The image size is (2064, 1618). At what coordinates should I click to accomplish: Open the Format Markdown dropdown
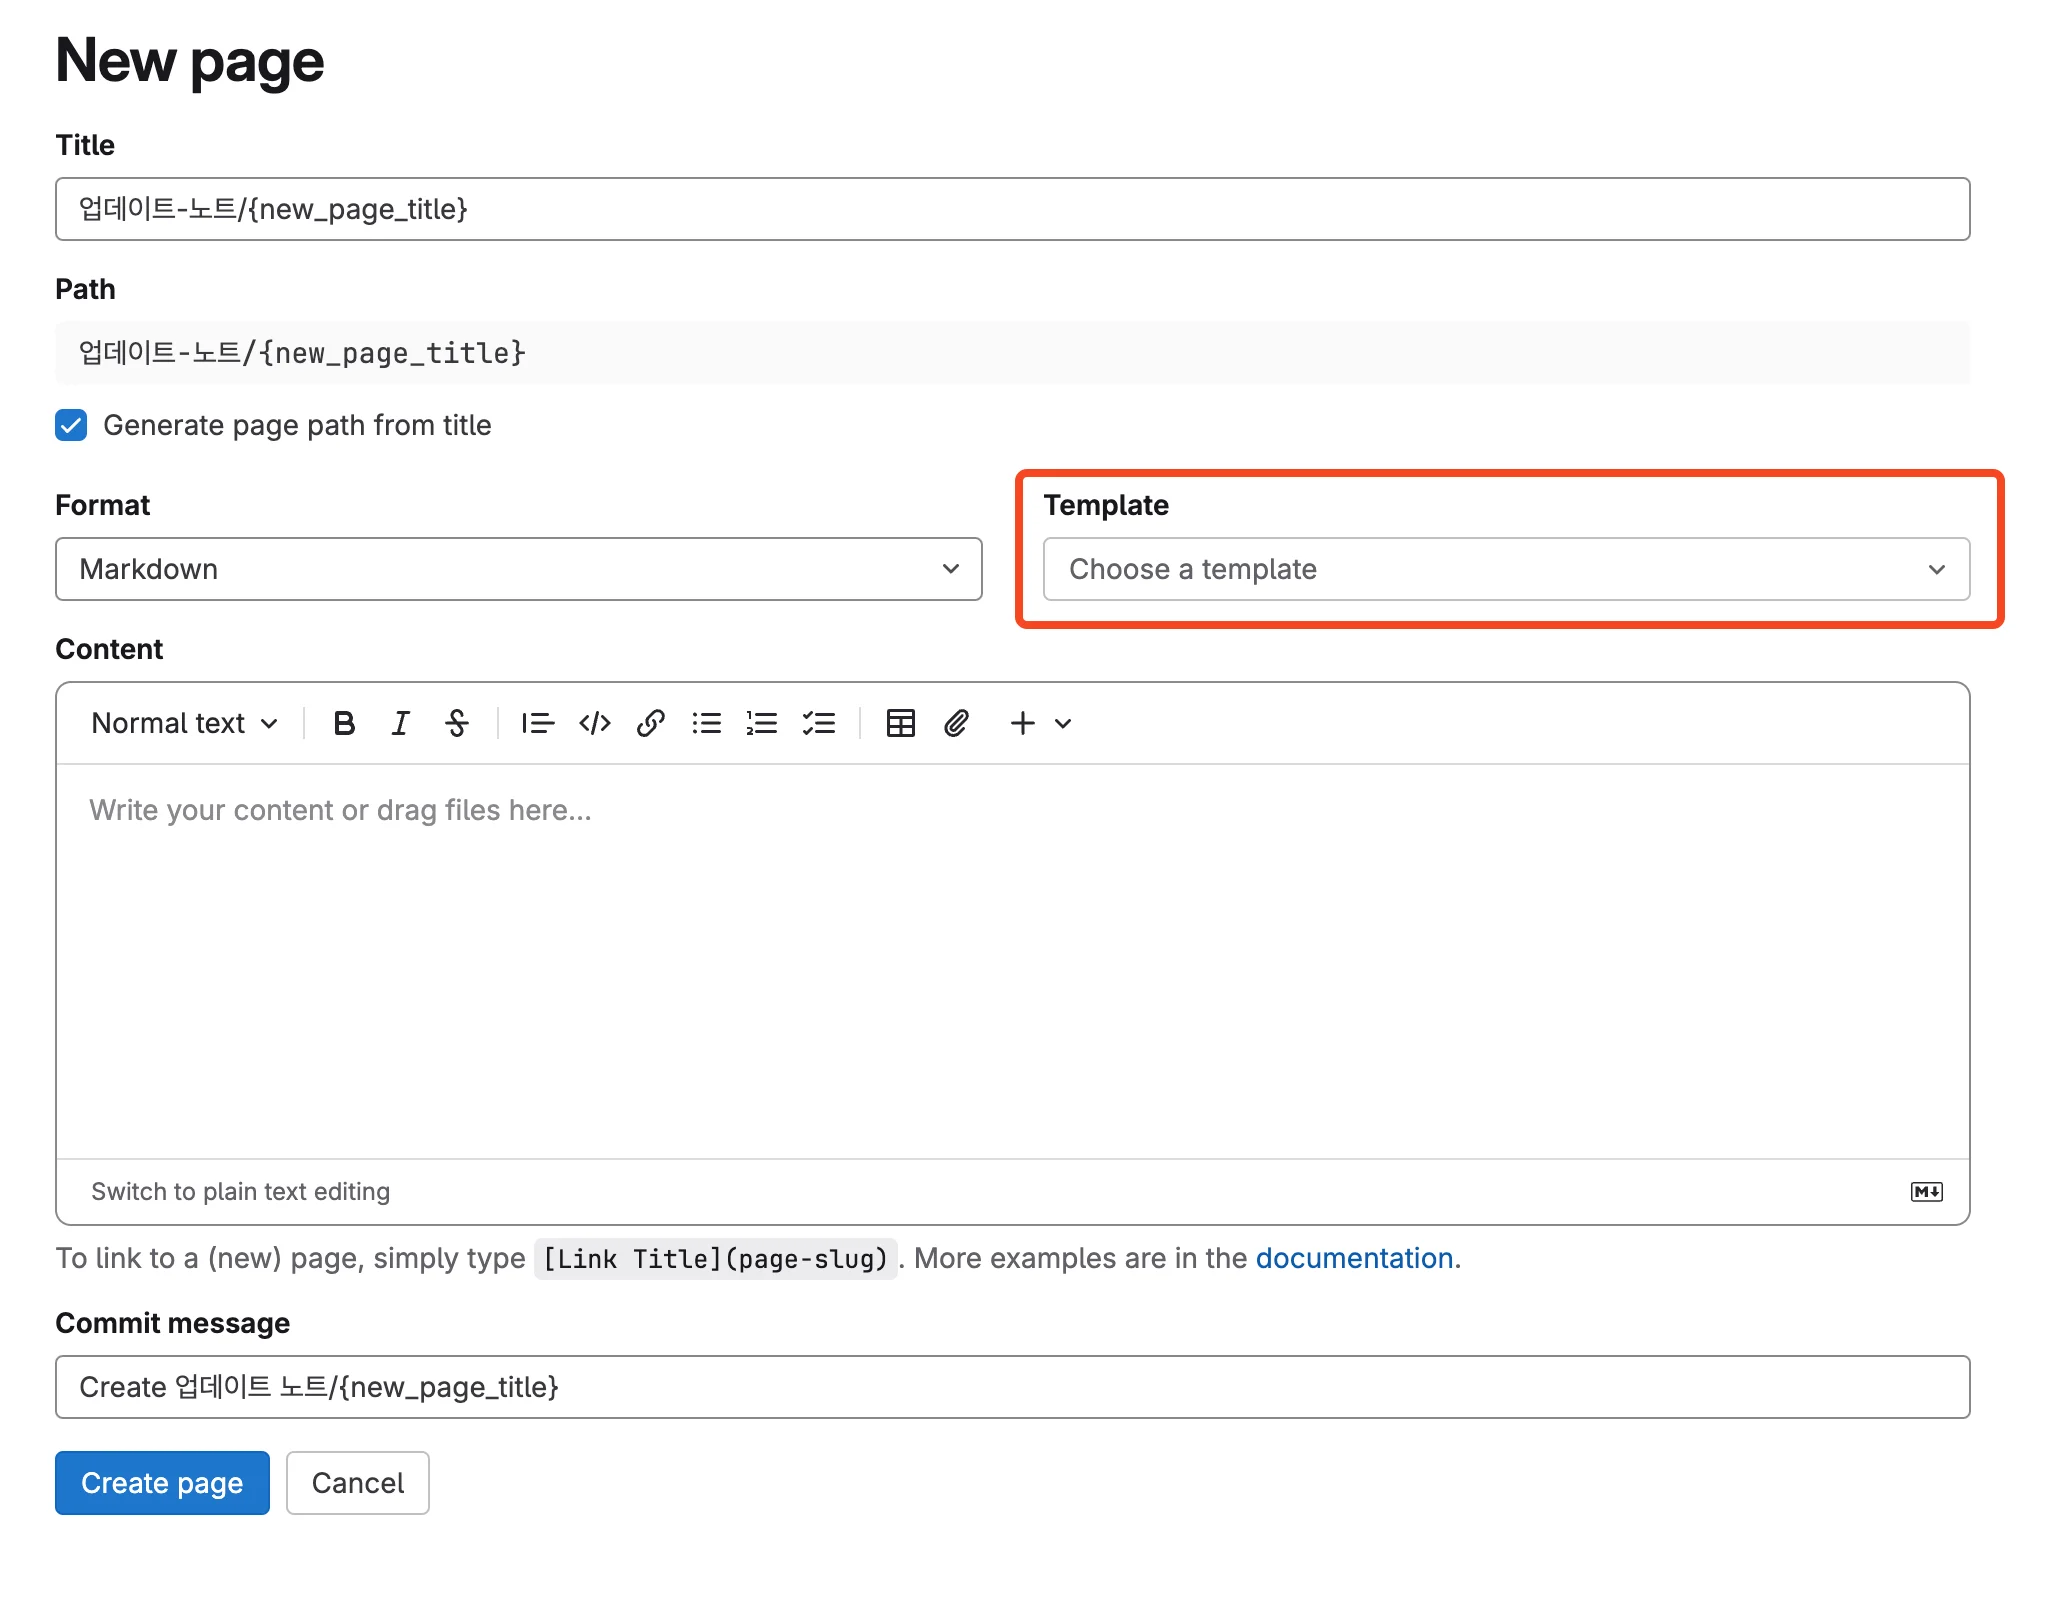tap(518, 569)
